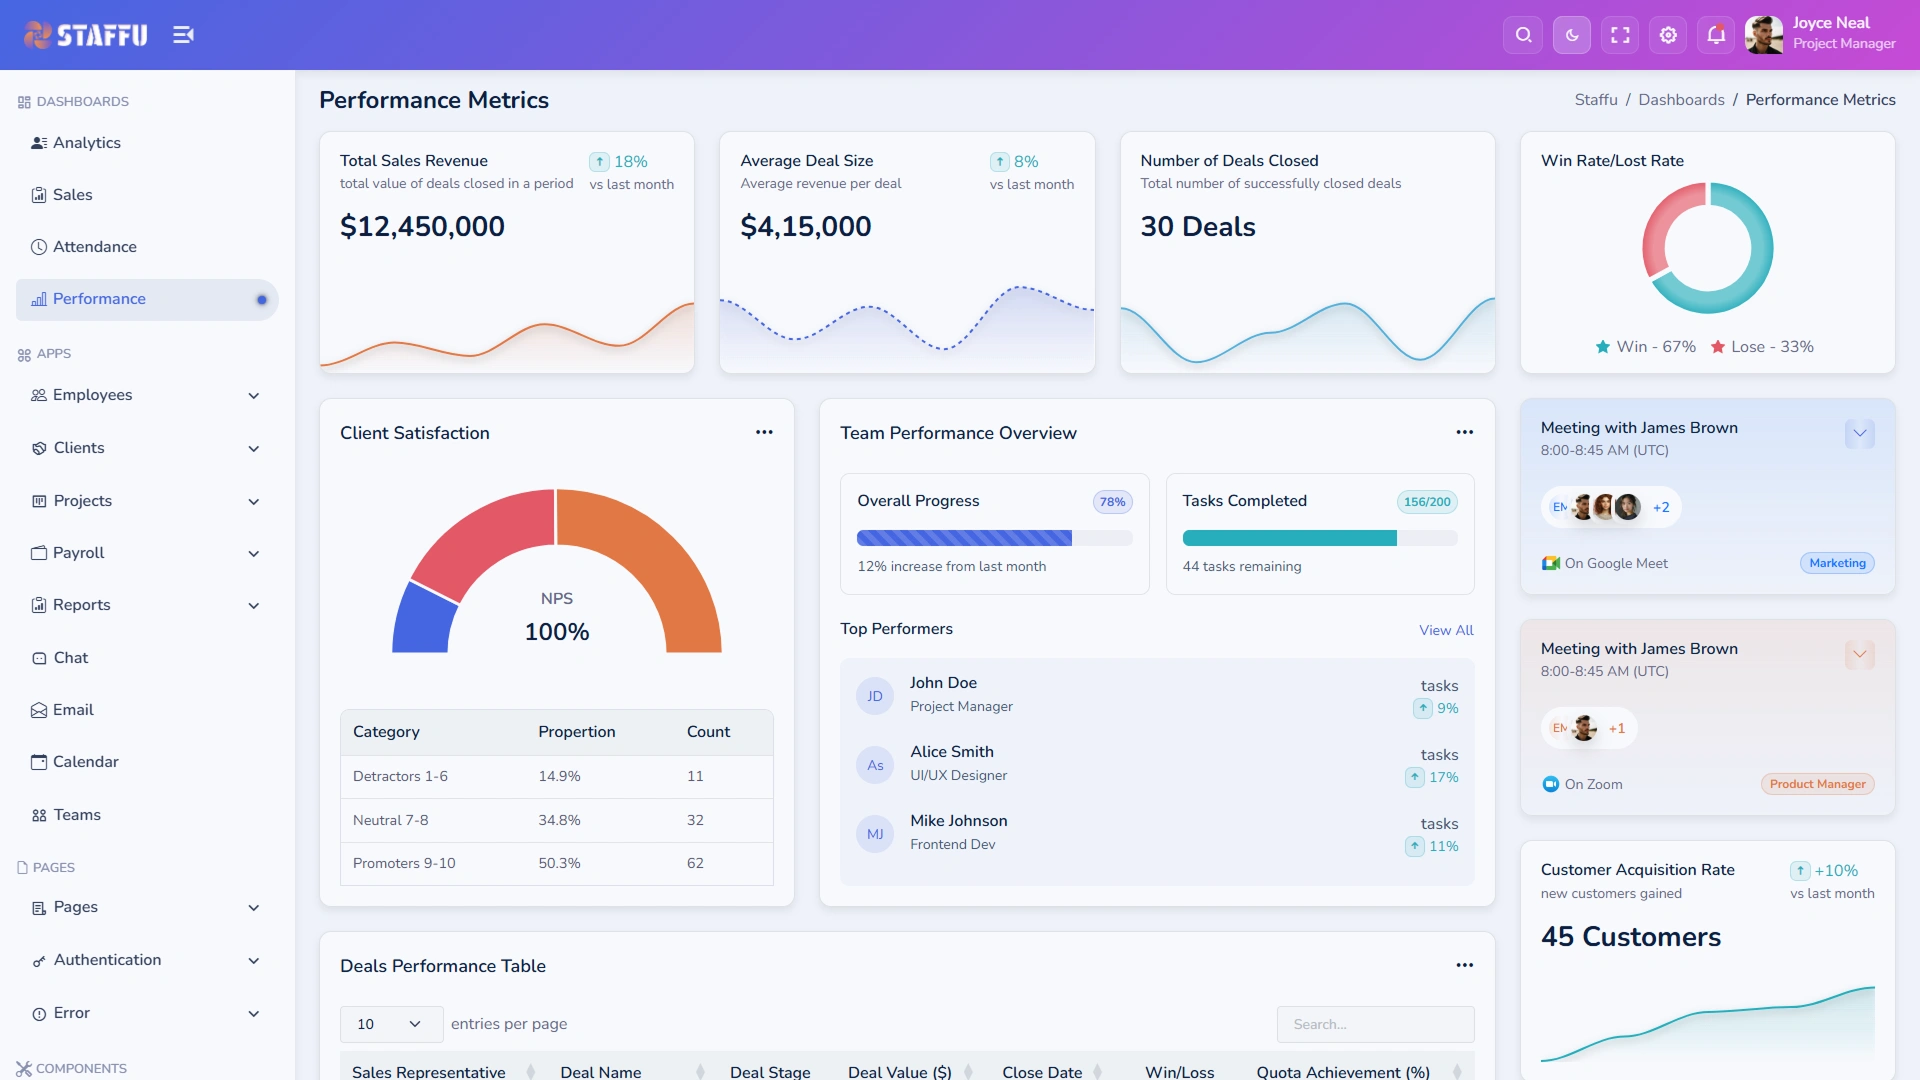The width and height of the screenshot is (1920, 1080).
Task: Click the deals table Search field
Action: tap(1375, 1024)
